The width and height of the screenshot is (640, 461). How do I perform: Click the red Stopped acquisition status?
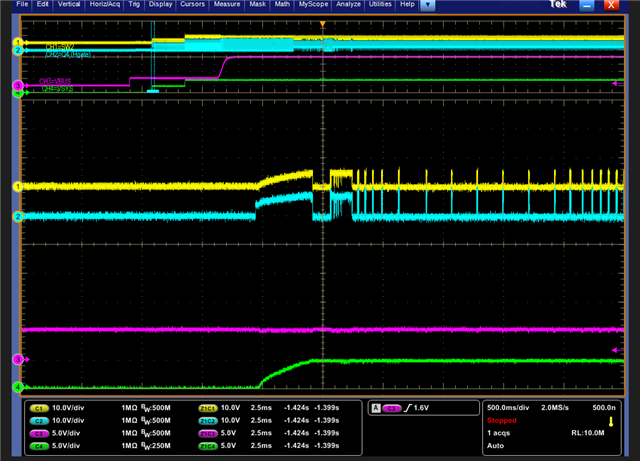click(502, 421)
